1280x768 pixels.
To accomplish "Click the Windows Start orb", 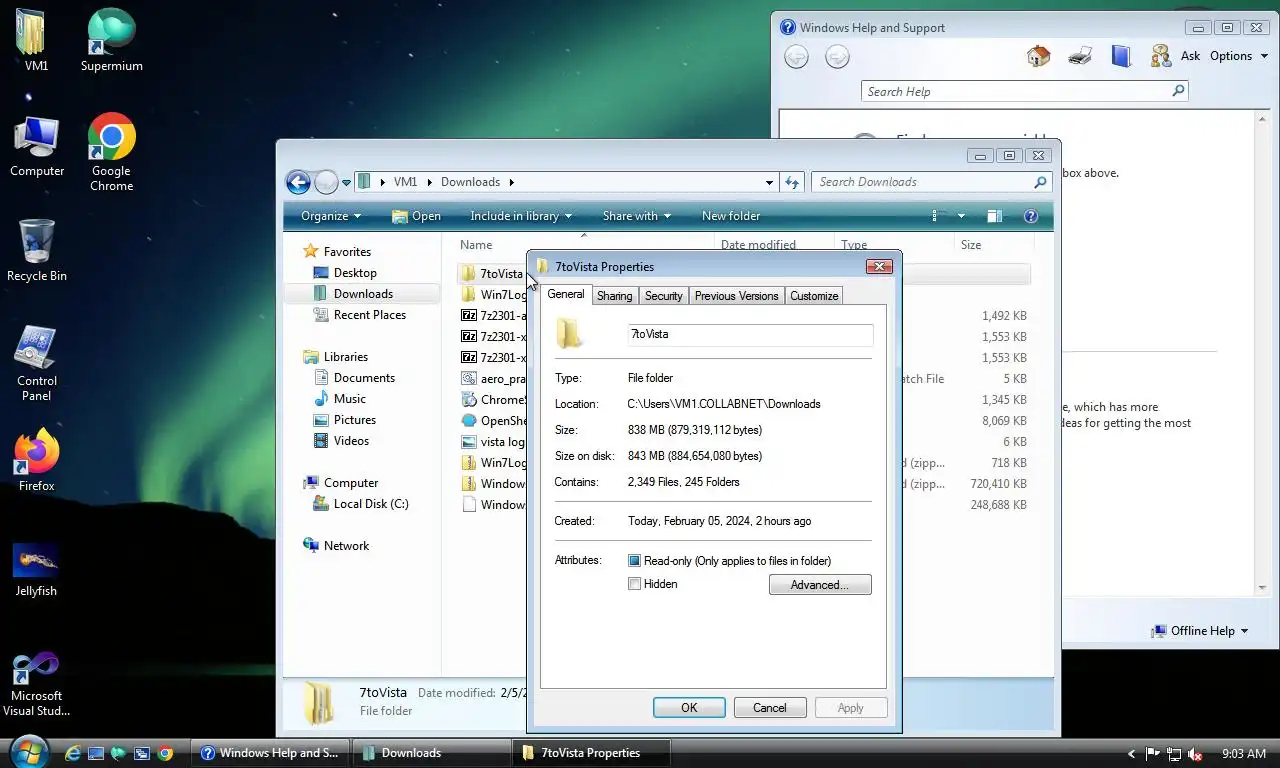I will (x=29, y=752).
